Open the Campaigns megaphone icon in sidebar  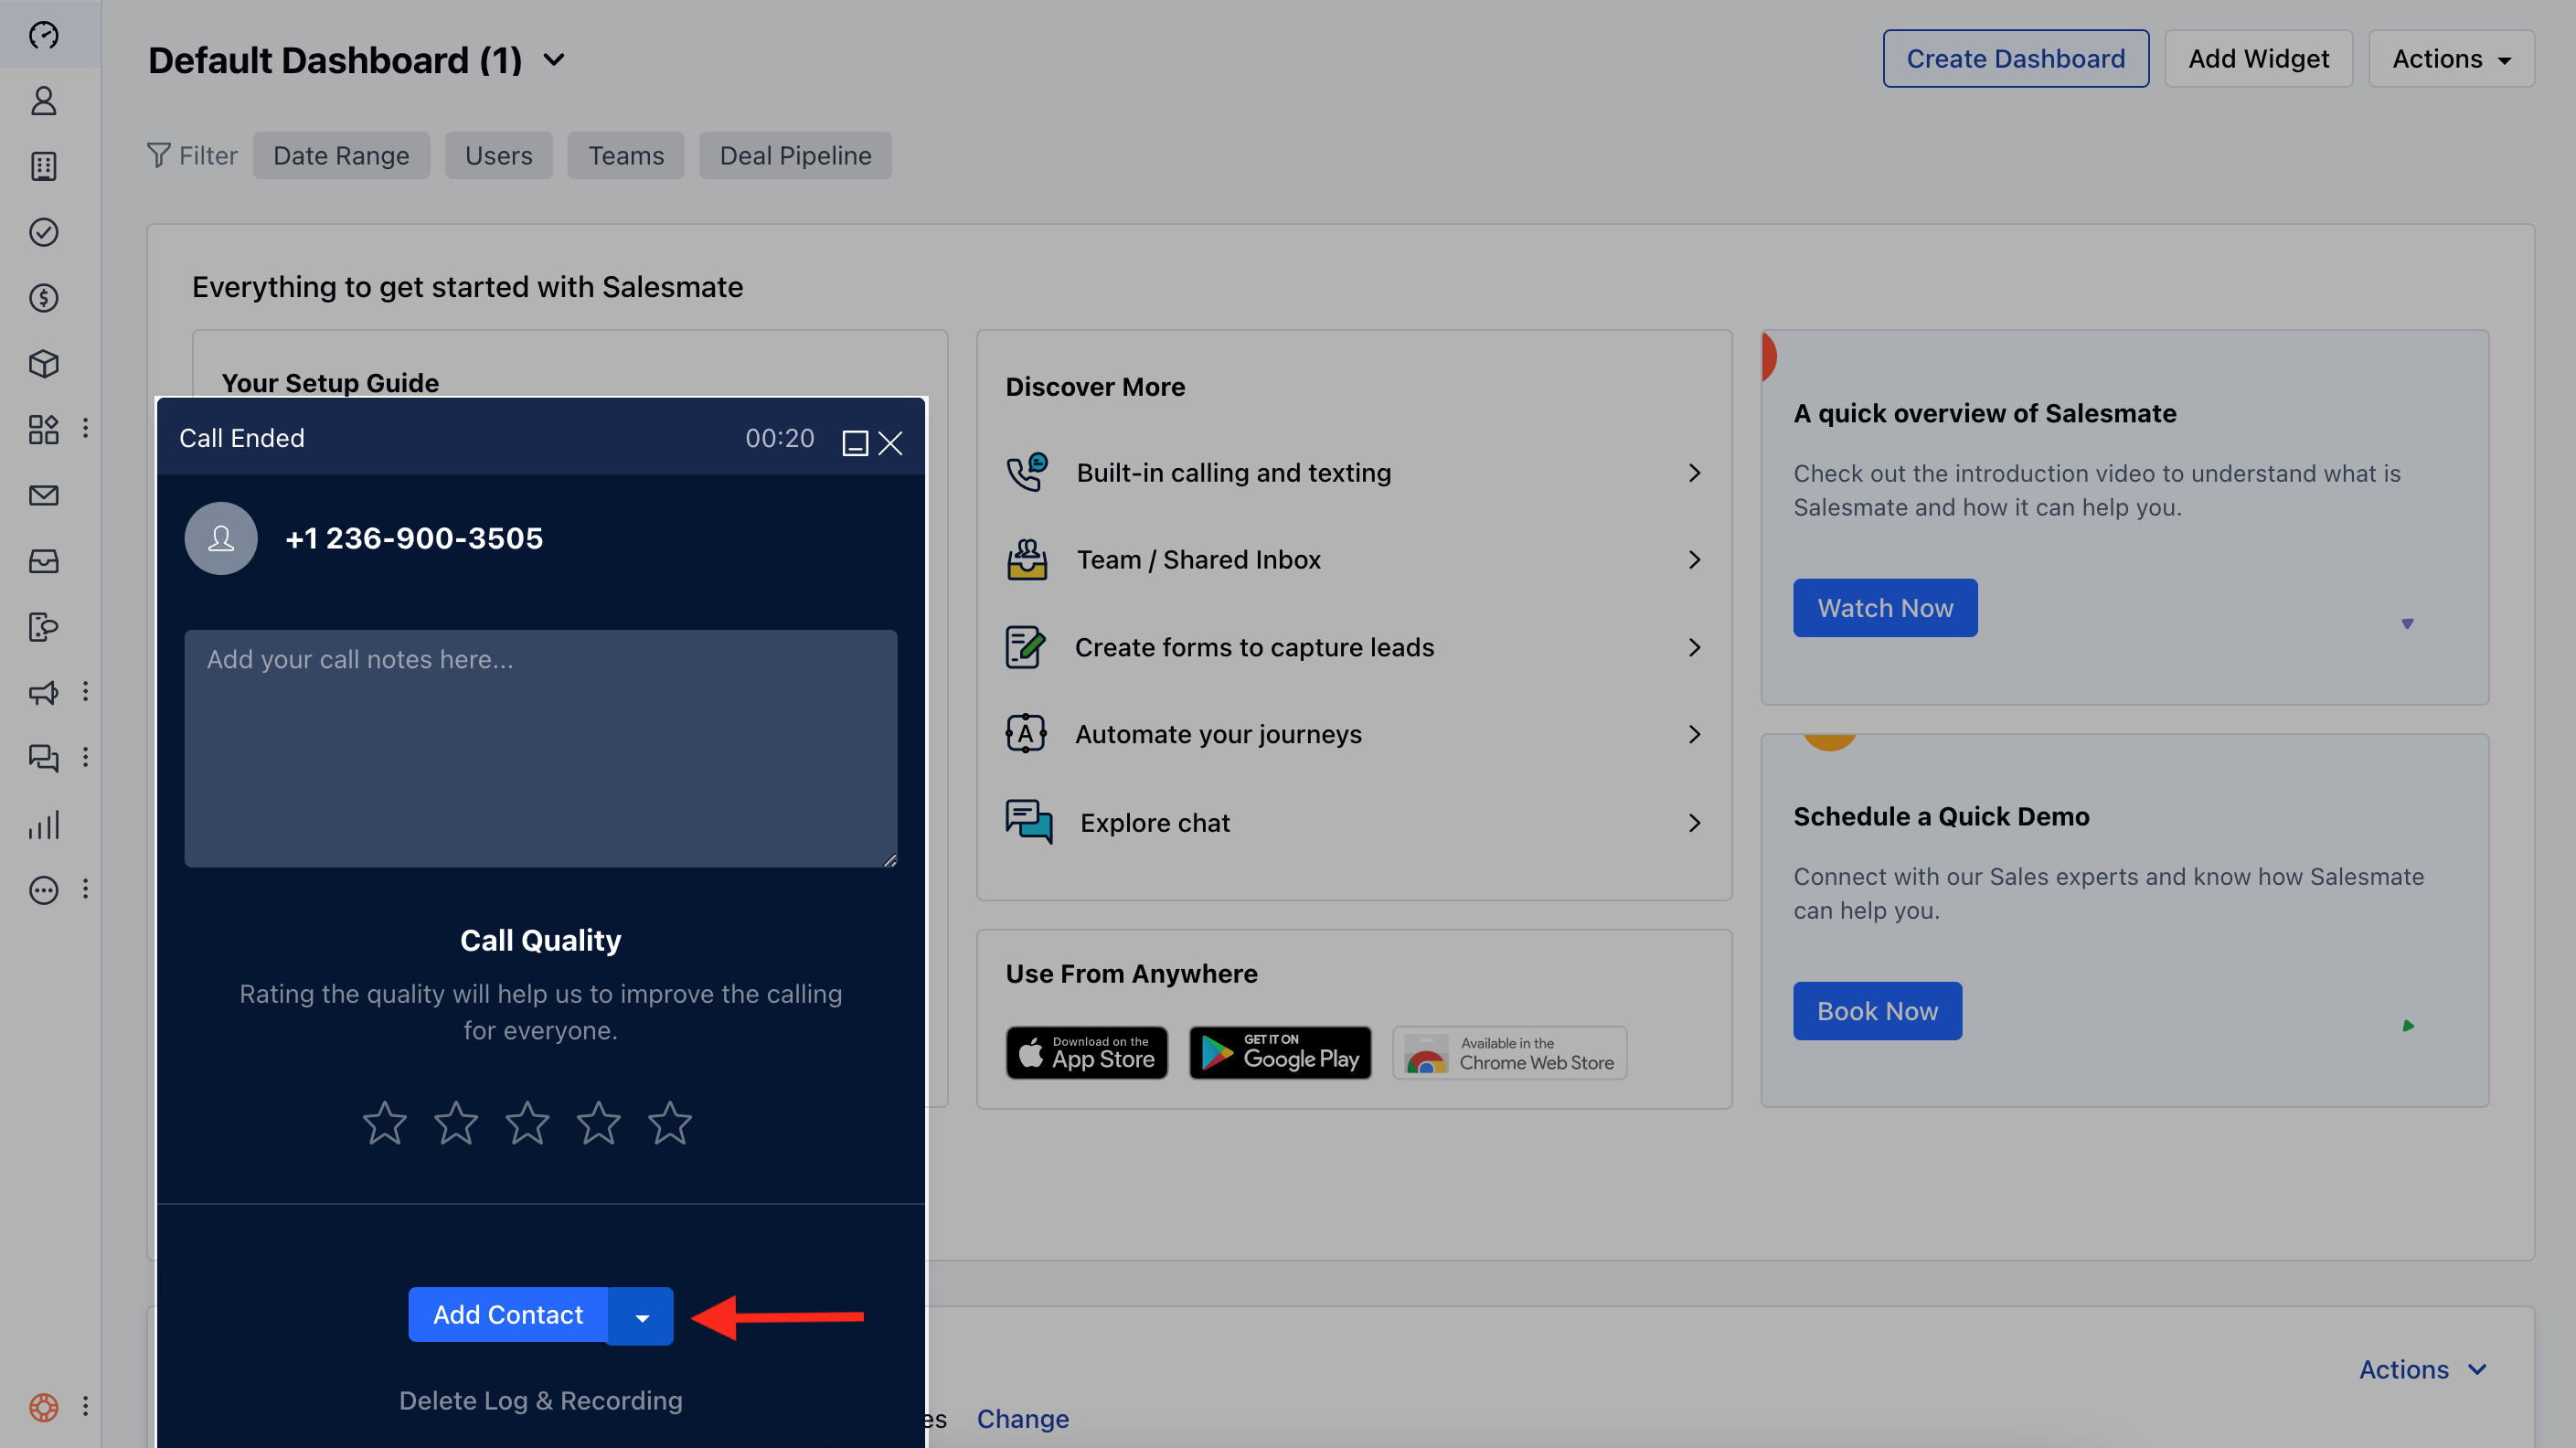tap(43, 692)
